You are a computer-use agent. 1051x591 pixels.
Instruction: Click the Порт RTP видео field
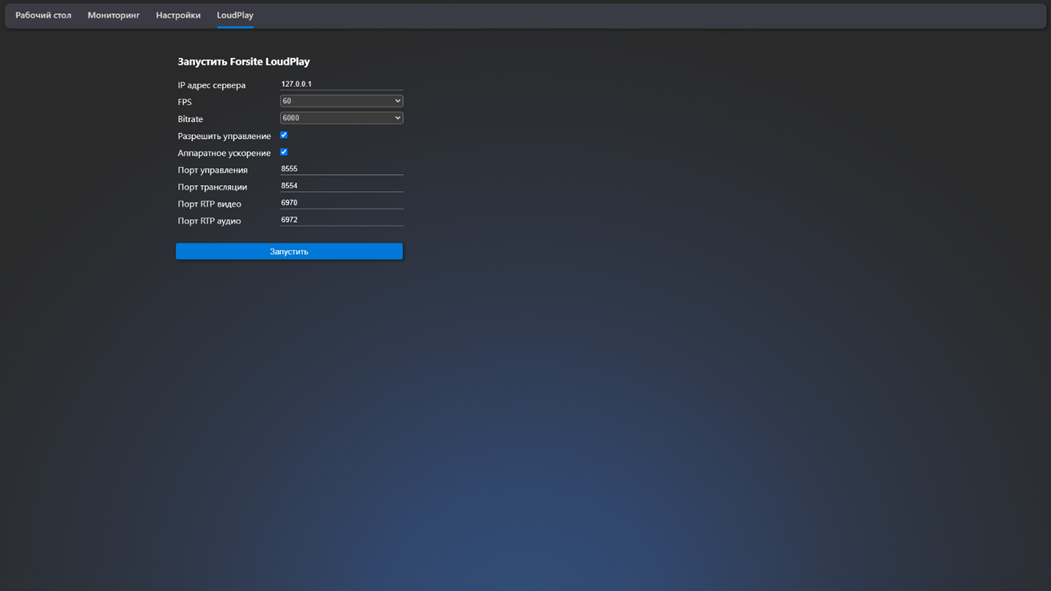point(341,202)
